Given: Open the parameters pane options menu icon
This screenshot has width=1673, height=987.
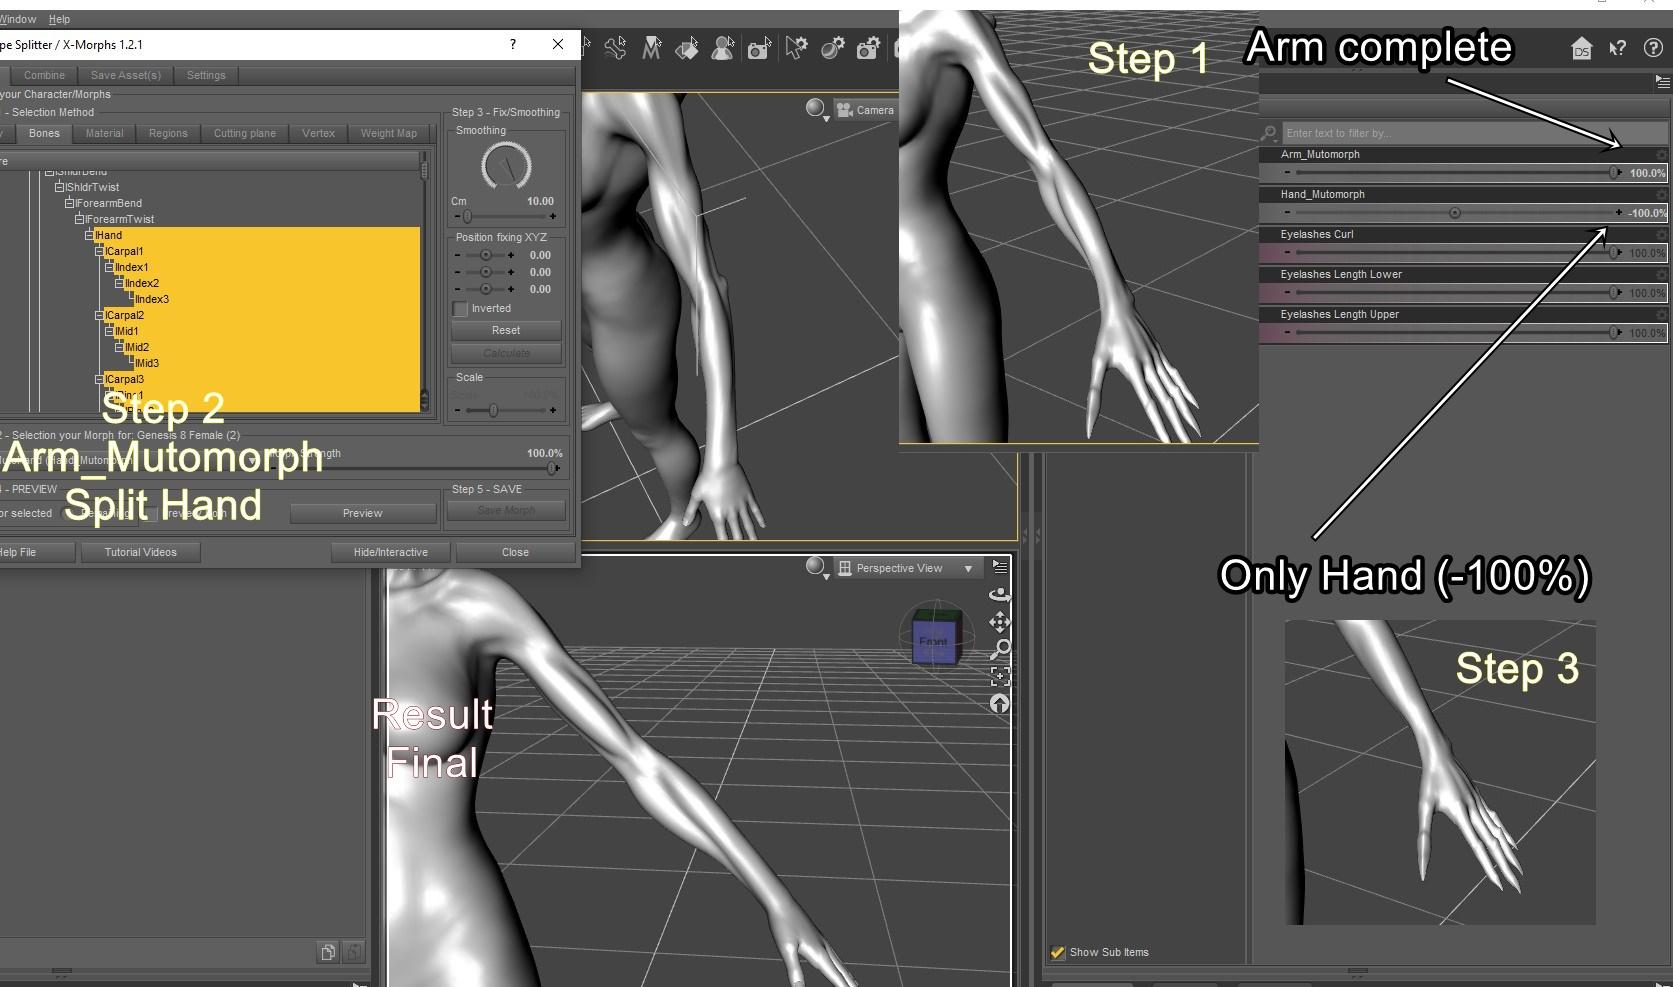Looking at the screenshot, I should (1663, 81).
